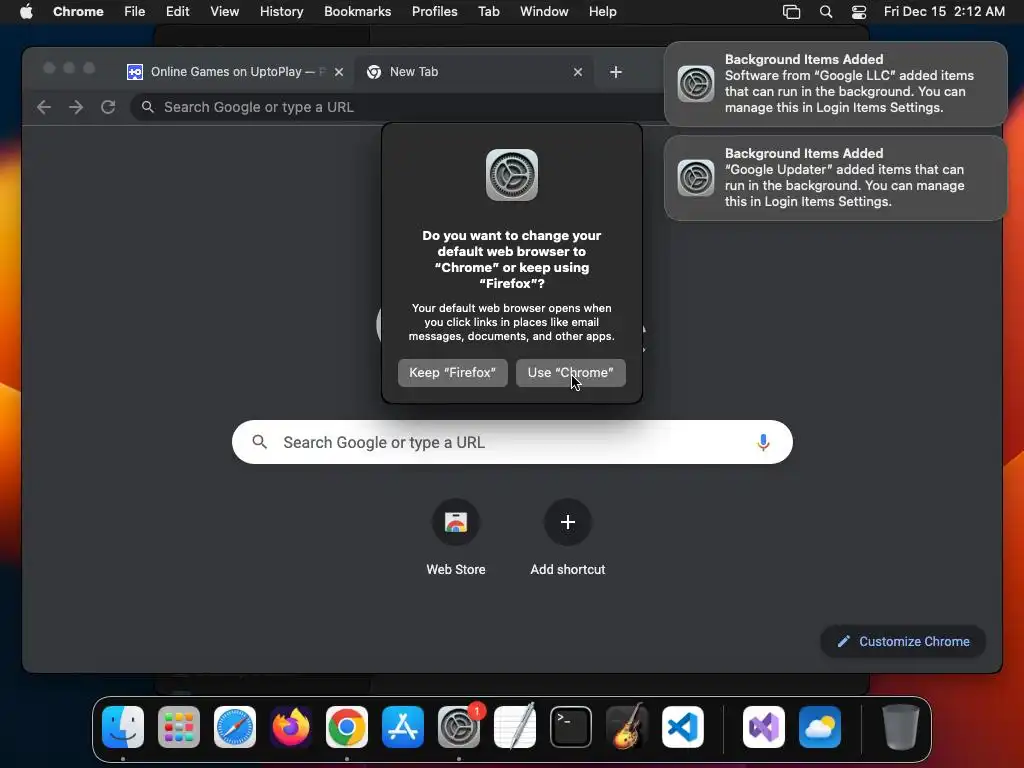Open Control Center from menu bar
This screenshot has height=768, width=1024.
tap(859, 12)
